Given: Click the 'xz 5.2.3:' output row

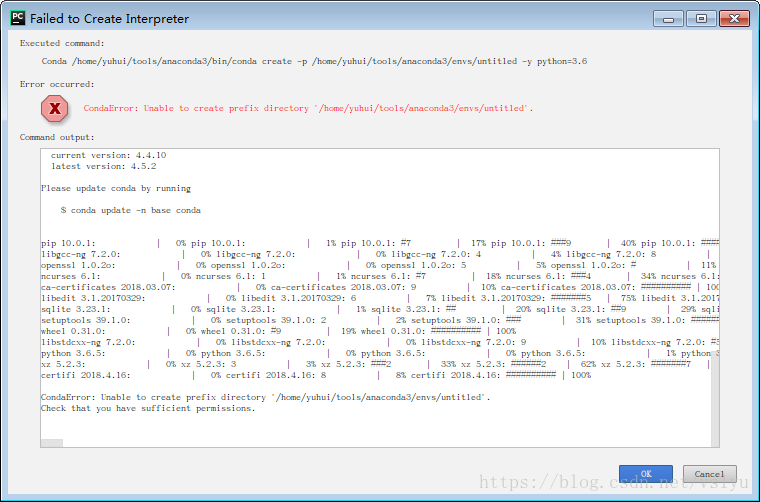Looking at the screenshot, I should tap(376, 364).
